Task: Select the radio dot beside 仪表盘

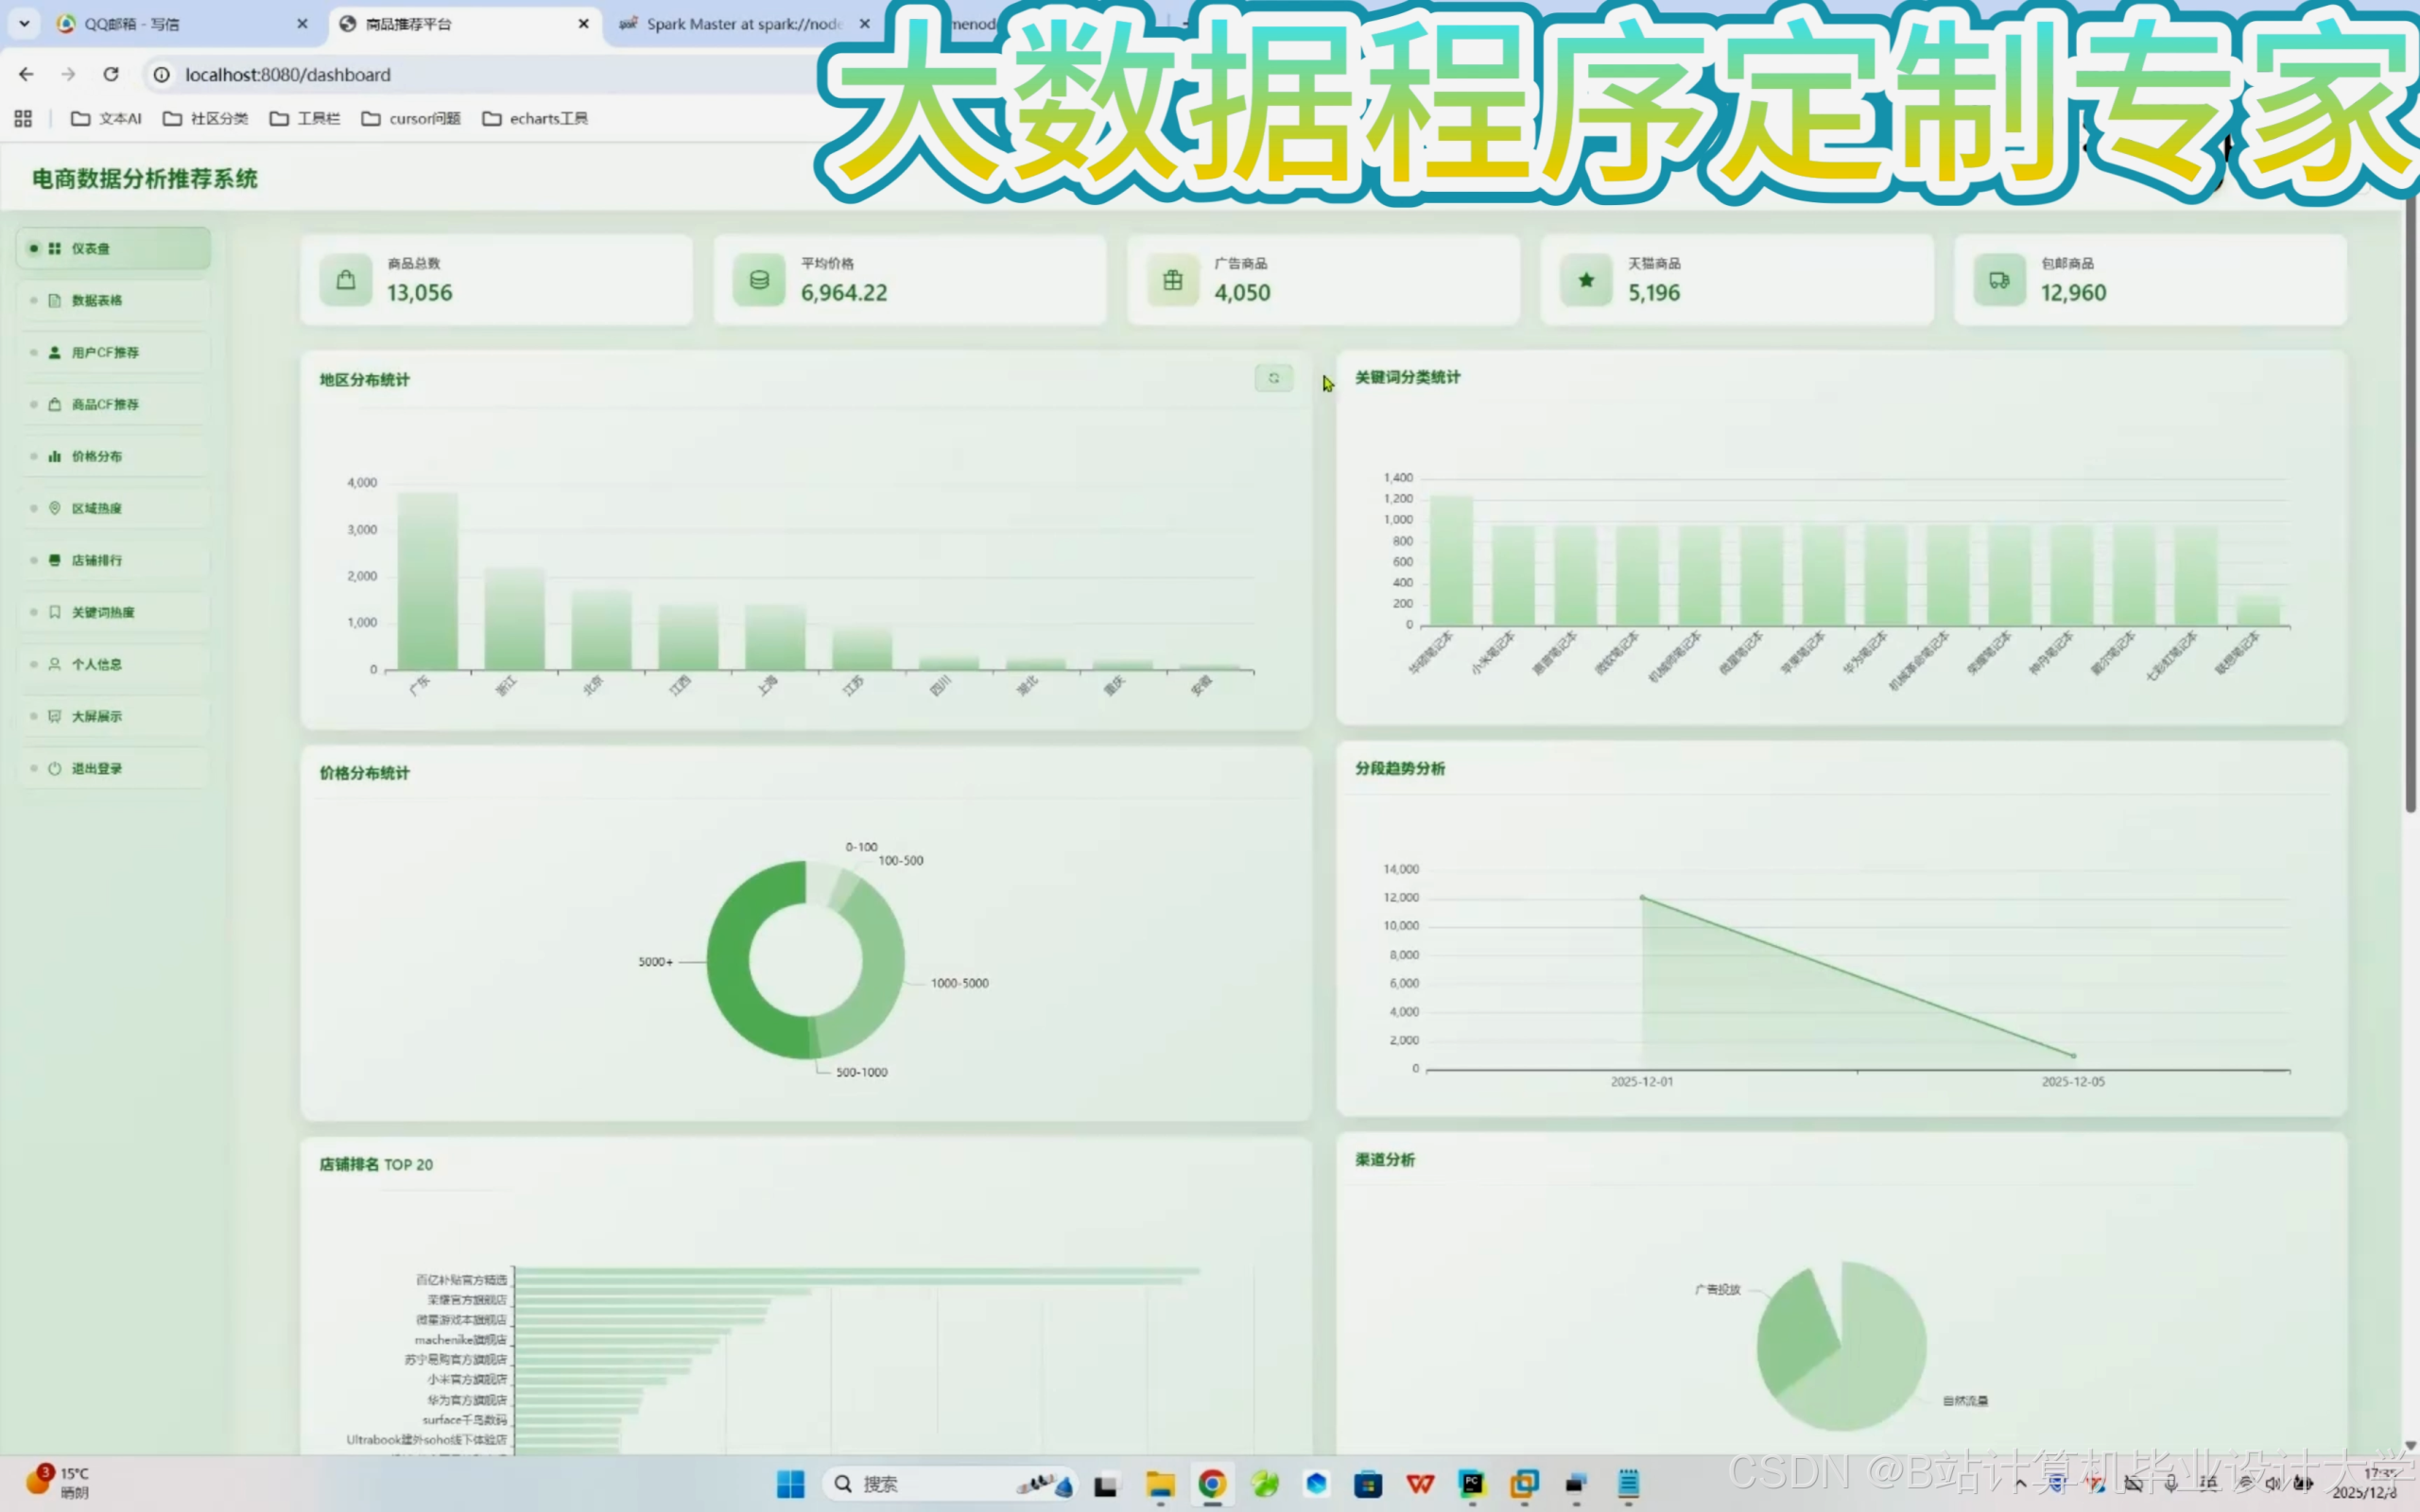Action: (33, 248)
